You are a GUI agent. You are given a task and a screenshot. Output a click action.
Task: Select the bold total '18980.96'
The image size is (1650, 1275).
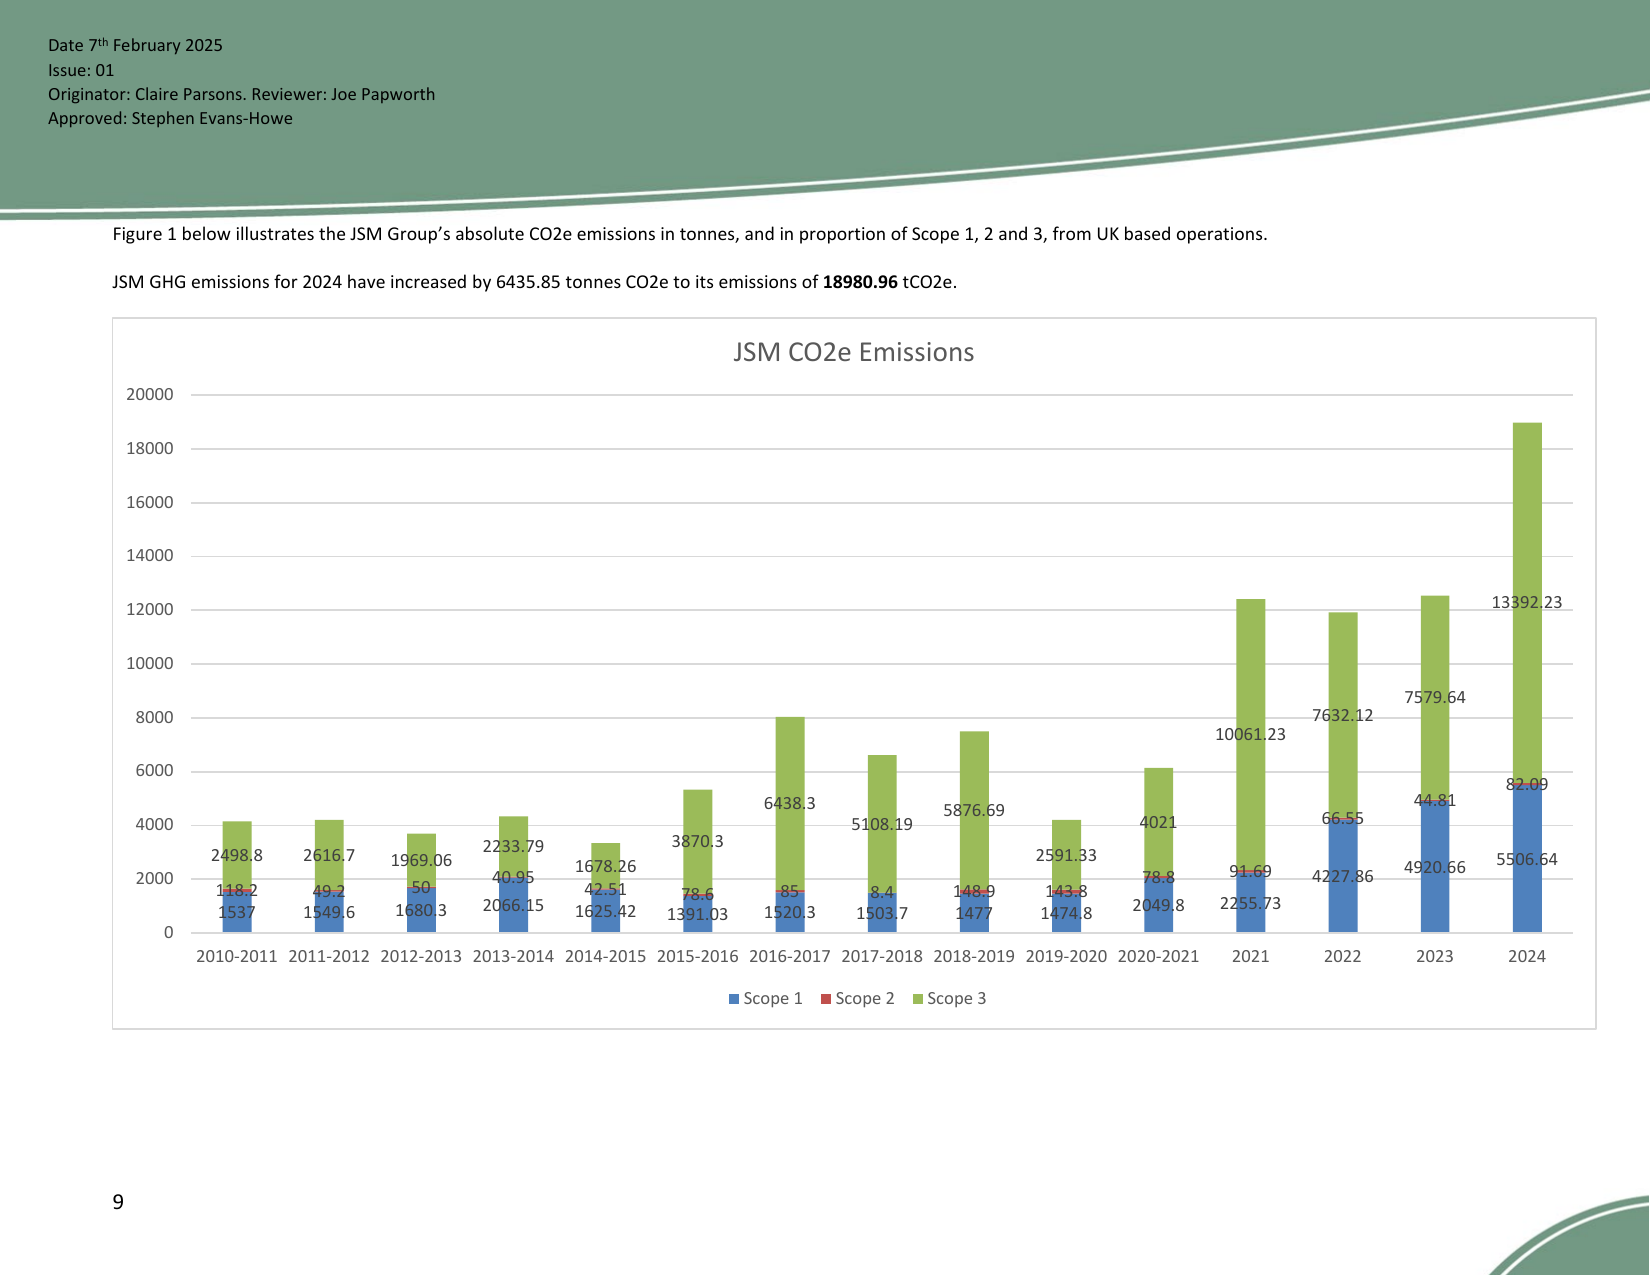(860, 282)
